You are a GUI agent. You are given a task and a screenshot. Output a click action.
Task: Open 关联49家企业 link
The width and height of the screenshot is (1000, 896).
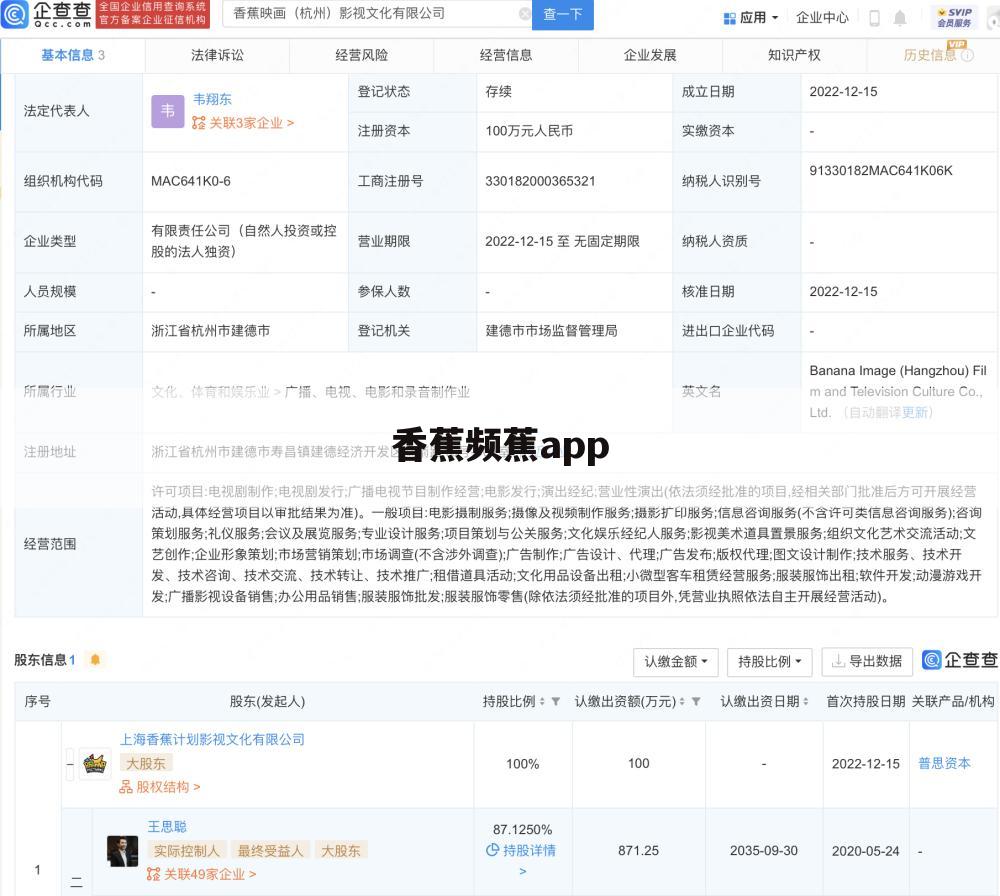tap(202, 874)
